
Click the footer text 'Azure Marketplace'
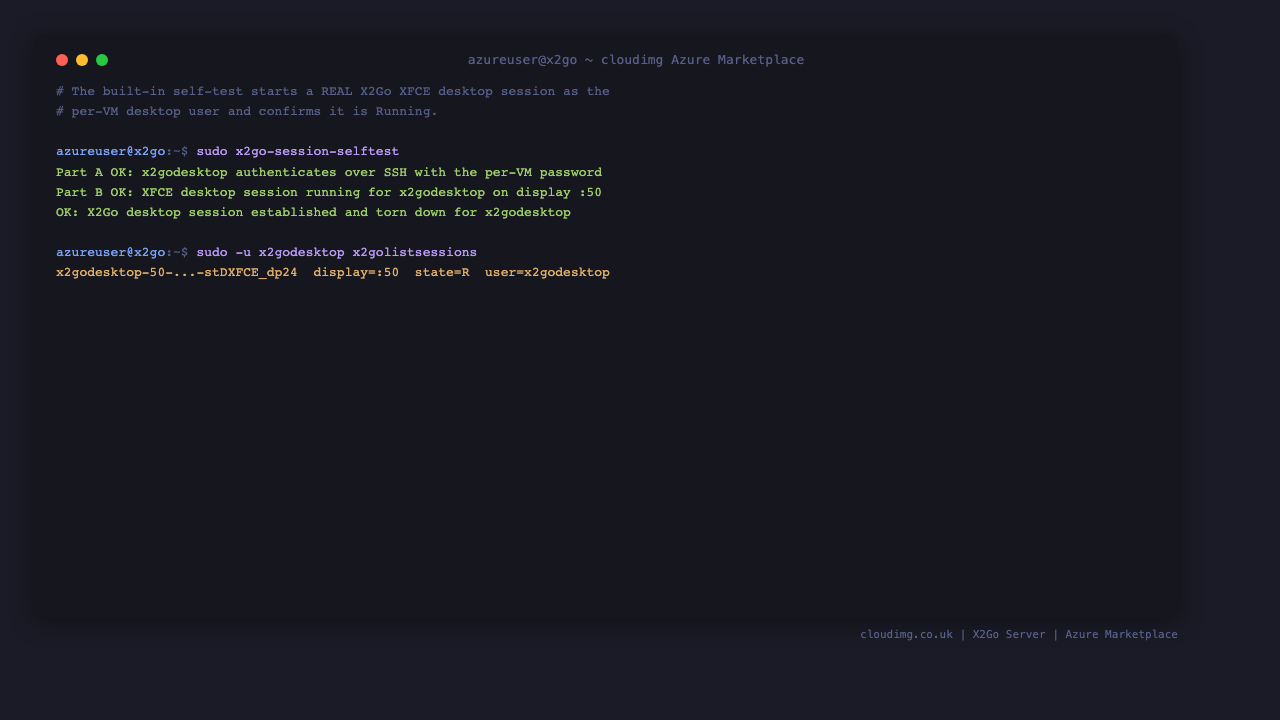pos(1121,634)
